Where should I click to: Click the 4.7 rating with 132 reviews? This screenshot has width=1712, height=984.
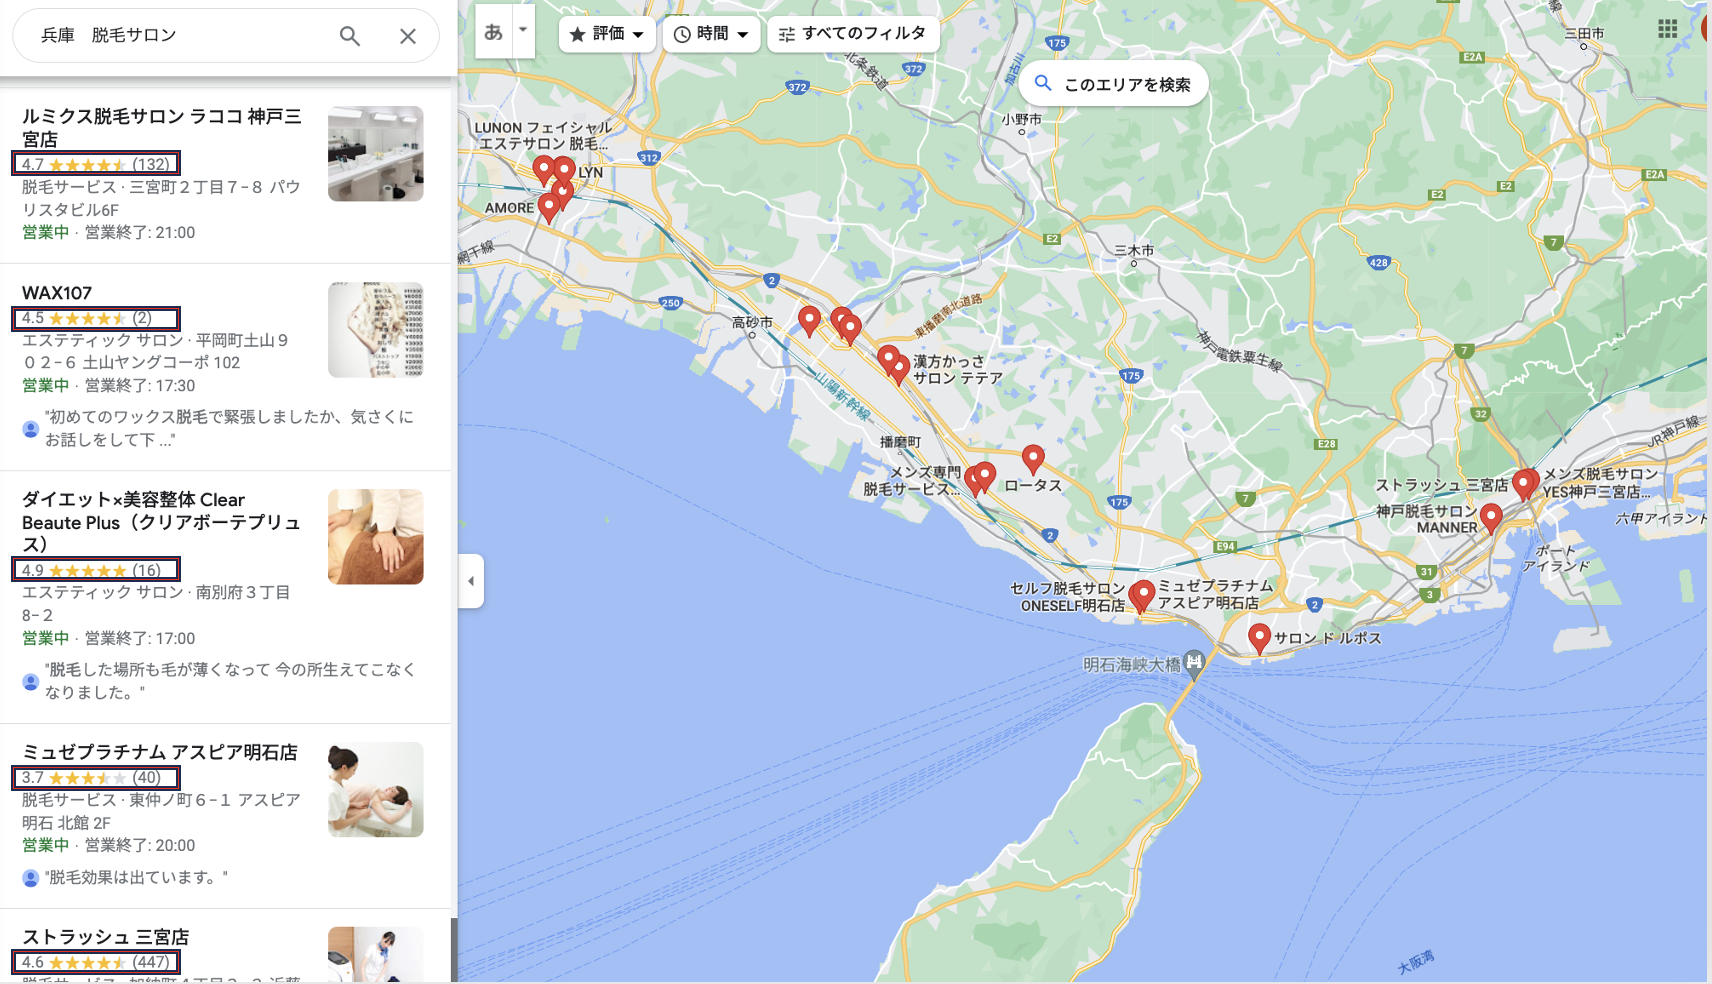coord(96,164)
